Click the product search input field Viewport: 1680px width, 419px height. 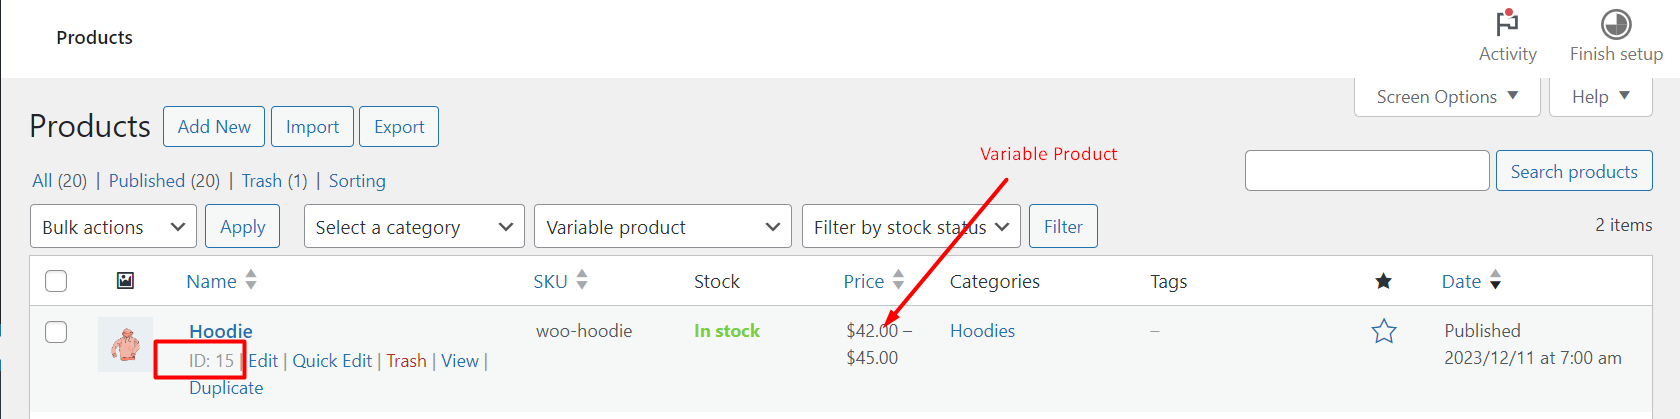(x=1366, y=171)
